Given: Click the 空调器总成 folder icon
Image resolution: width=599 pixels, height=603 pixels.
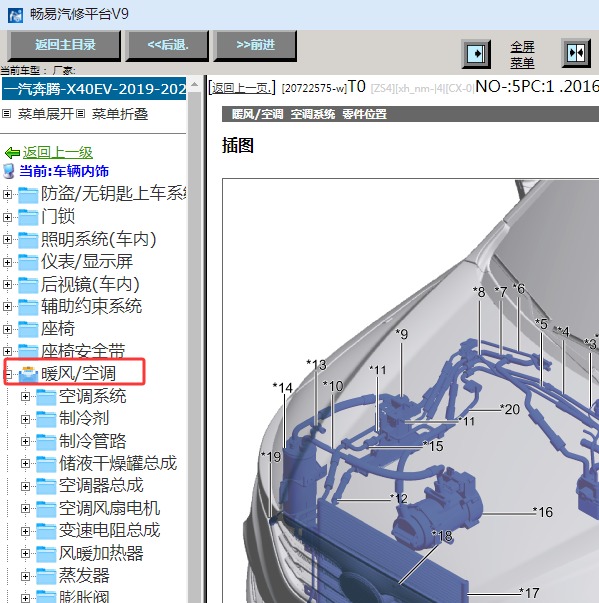Looking at the screenshot, I should tap(46, 486).
